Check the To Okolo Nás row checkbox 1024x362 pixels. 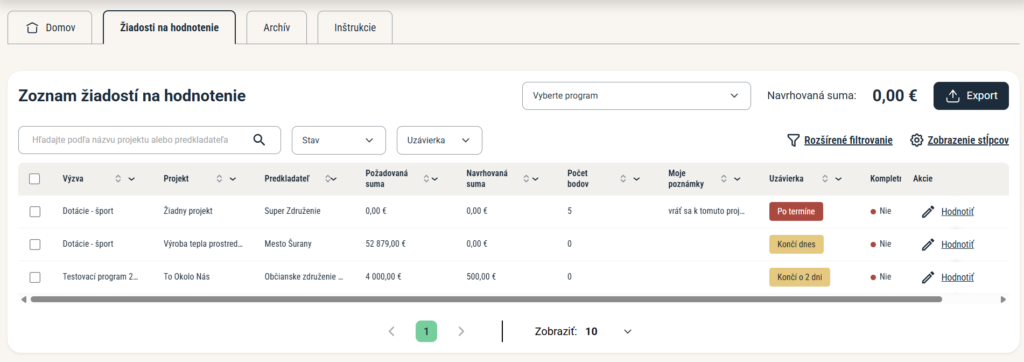coord(35,277)
